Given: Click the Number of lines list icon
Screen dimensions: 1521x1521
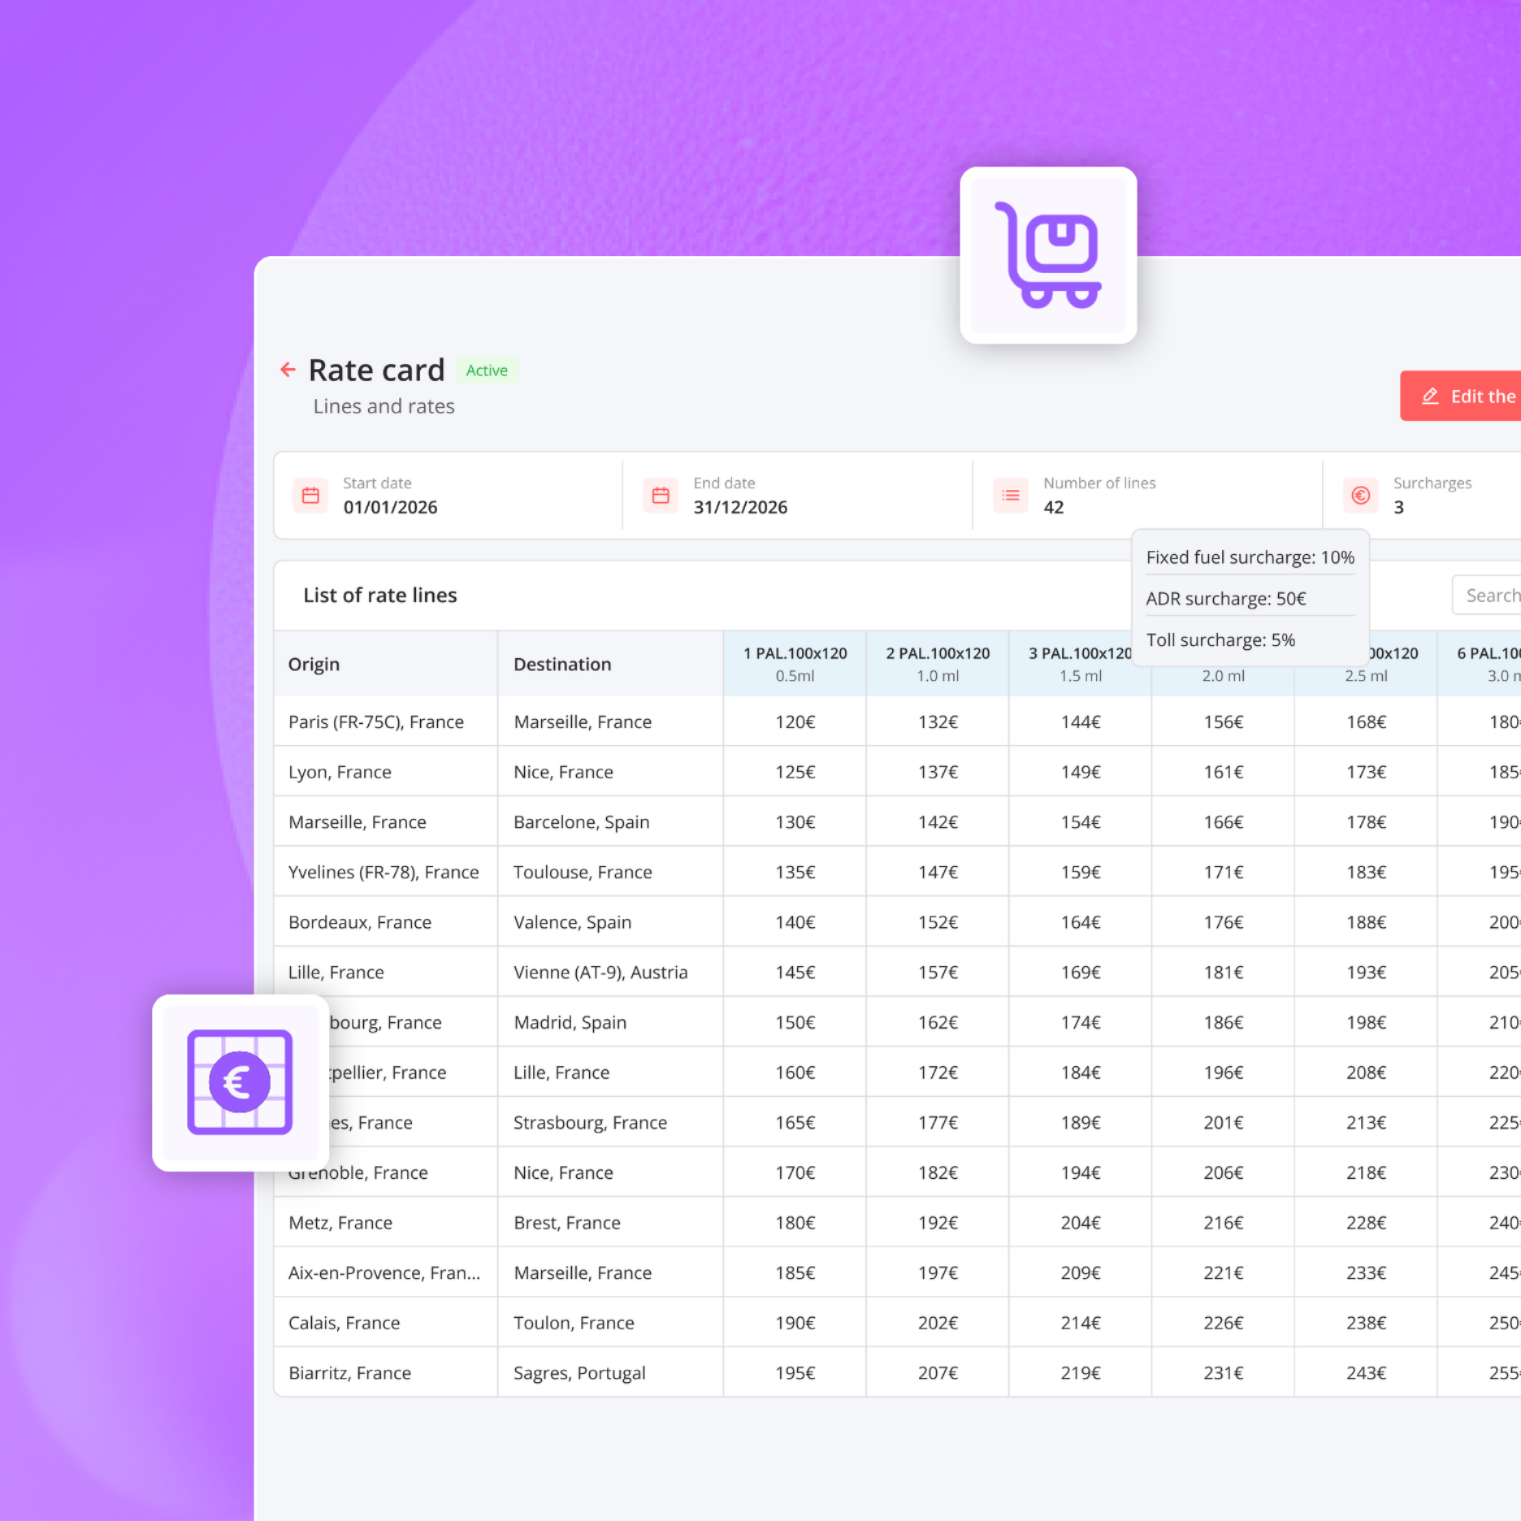Looking at the screenshot, I should click(x=1011, y=495).
